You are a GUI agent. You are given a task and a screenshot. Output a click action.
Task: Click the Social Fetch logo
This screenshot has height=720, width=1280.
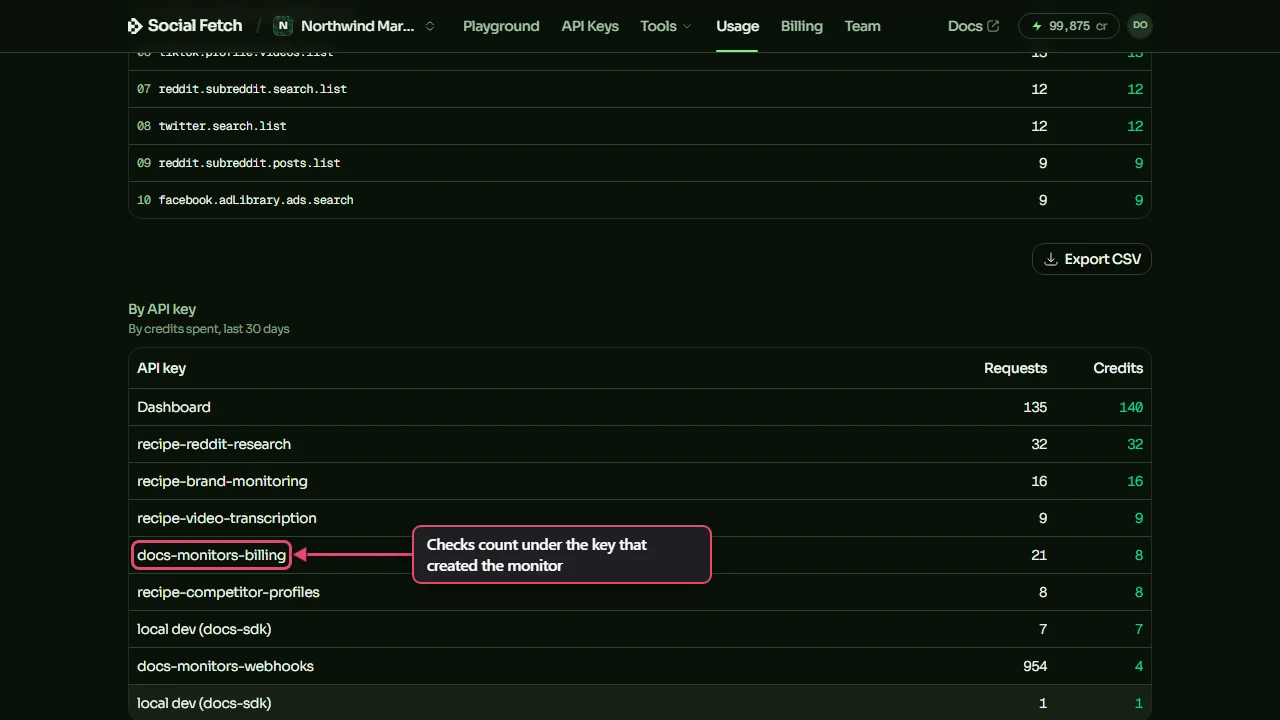click(185, 26)
